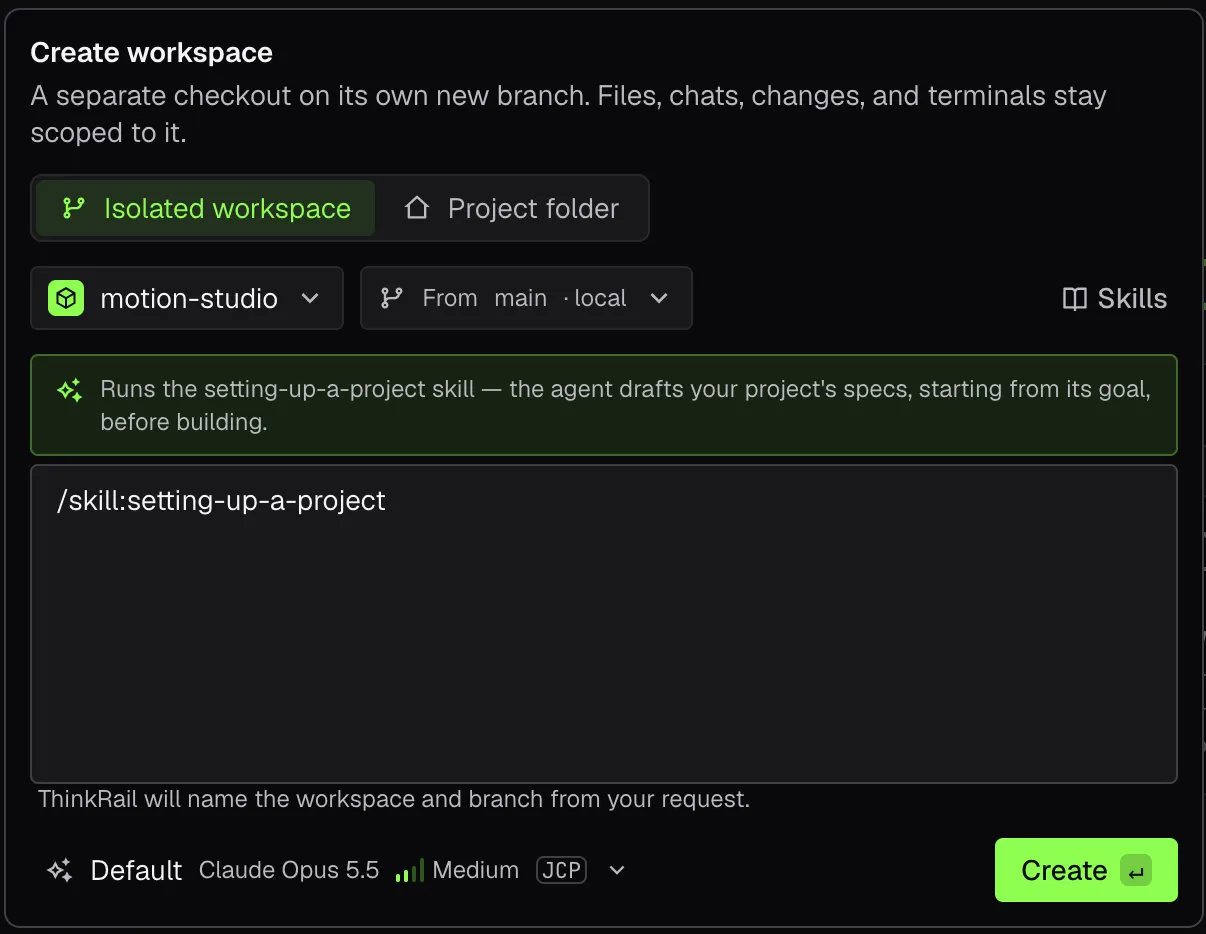
Task: Open the From main · local branch dropdown
Action: tap(526, 298)
